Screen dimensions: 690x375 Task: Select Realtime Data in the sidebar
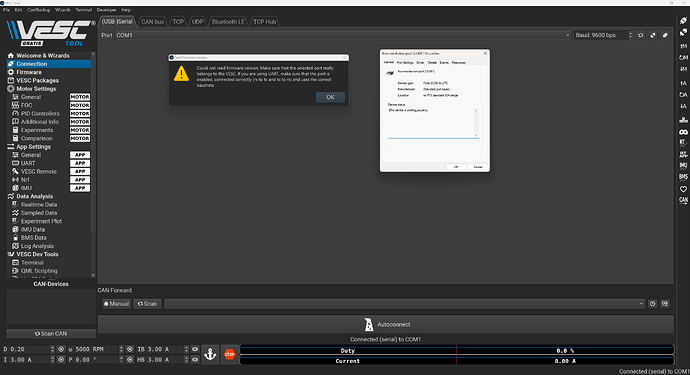tap(39, 205)
